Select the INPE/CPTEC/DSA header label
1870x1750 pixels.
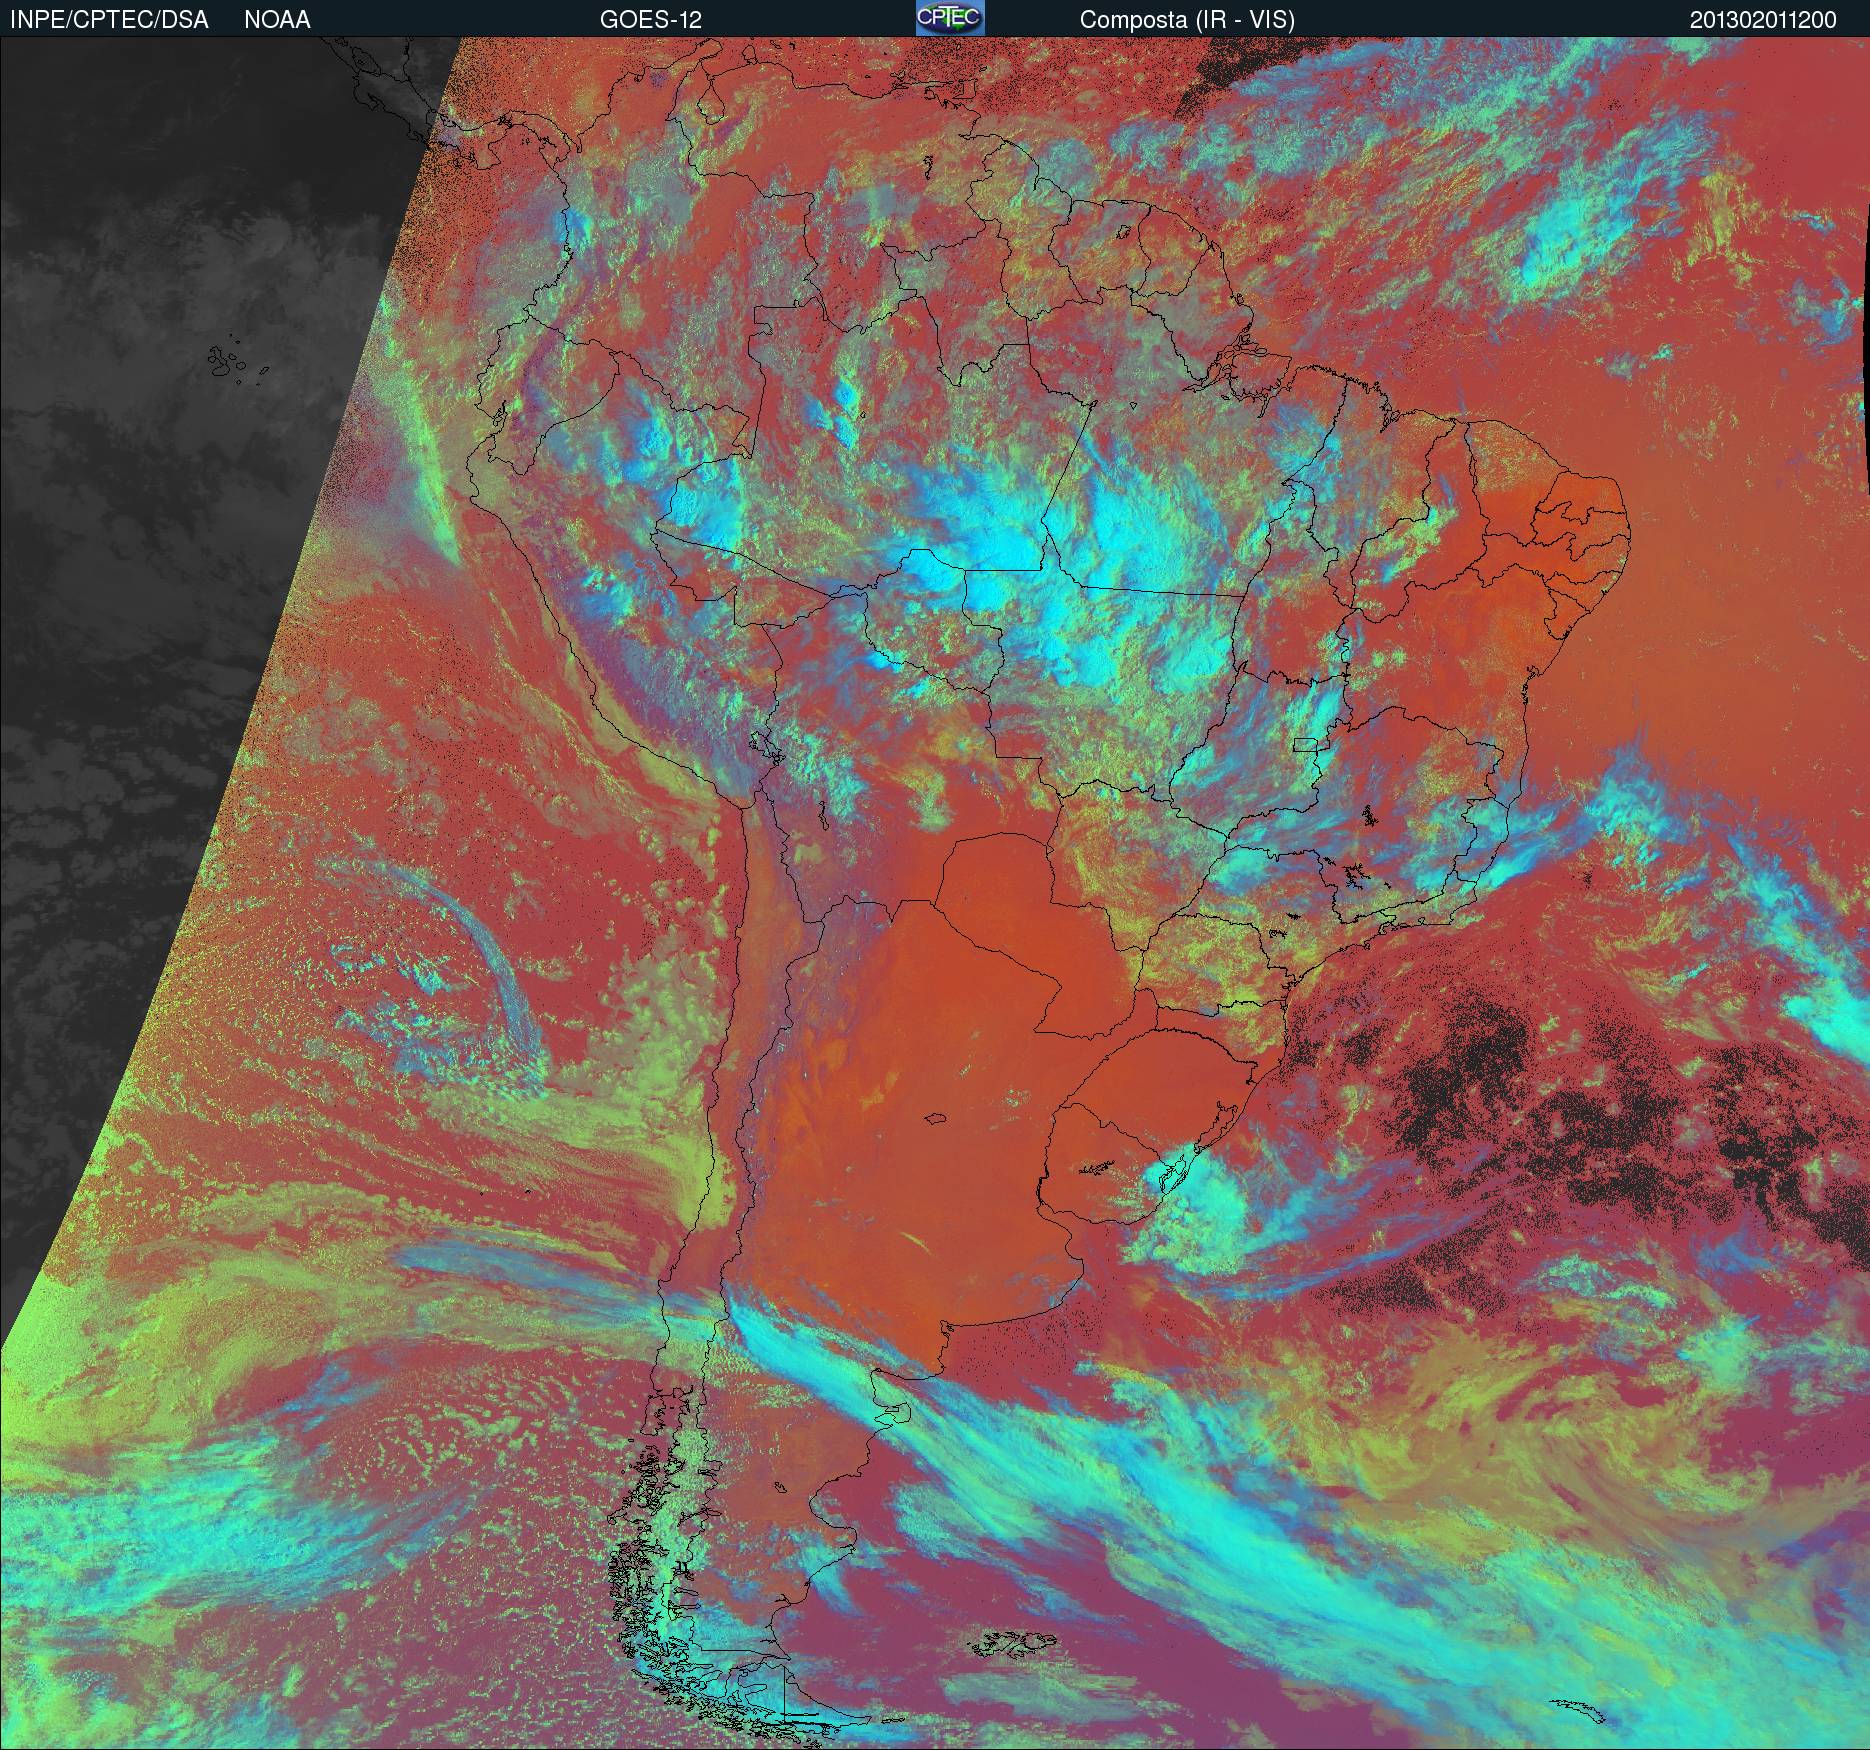click(109, 20)
